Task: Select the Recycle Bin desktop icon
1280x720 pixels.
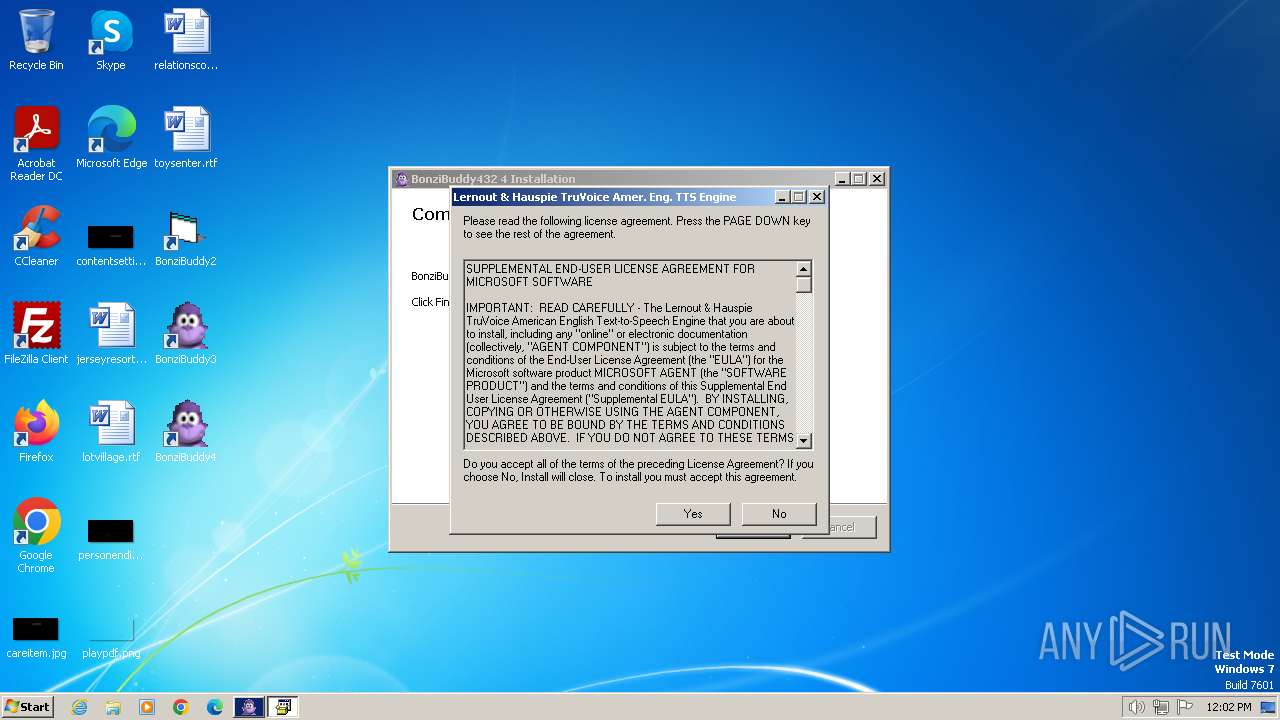Action: point(36,41)
